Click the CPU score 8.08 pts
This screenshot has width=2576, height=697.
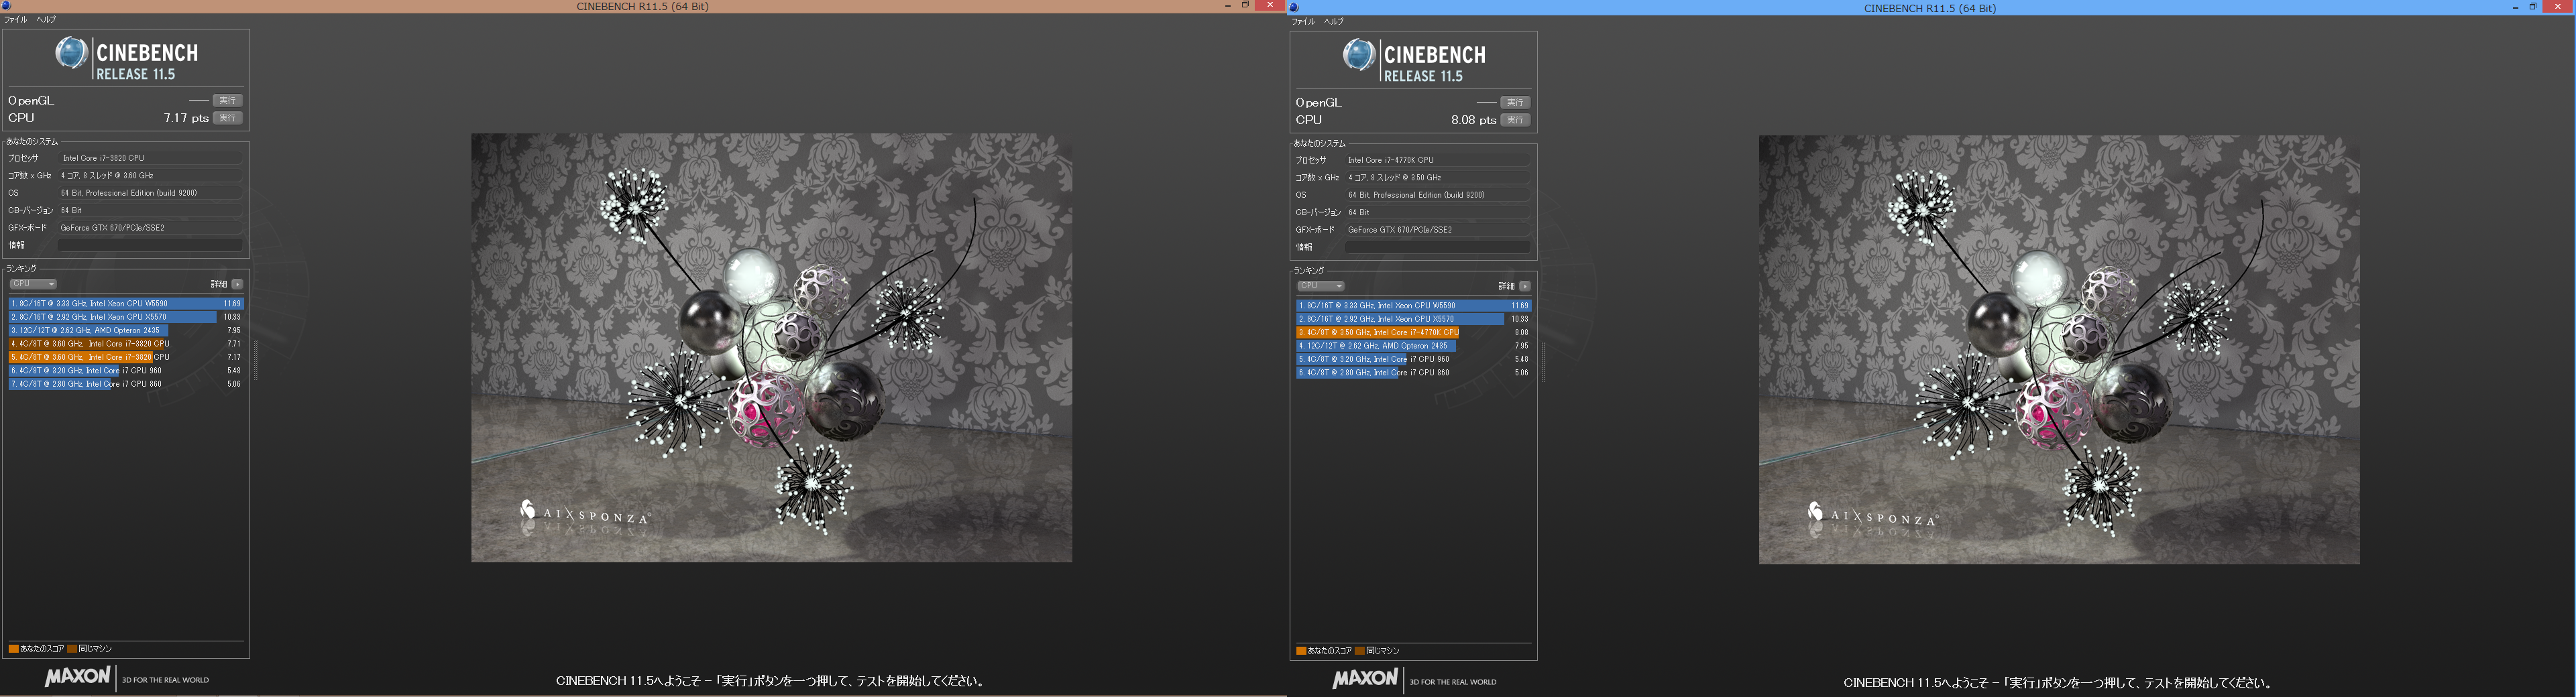coord(1474,120)
